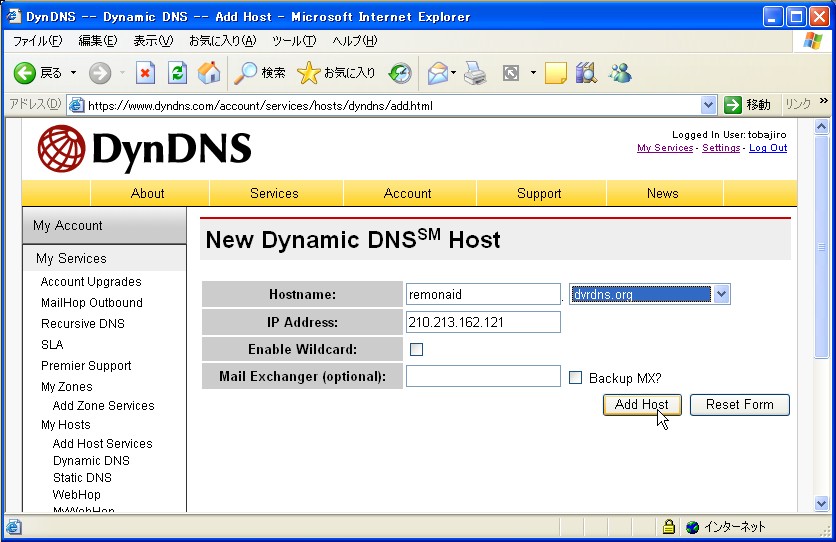Open the Account navigation tab
This screenshot has width=836, height=542.
pos(407,193)
